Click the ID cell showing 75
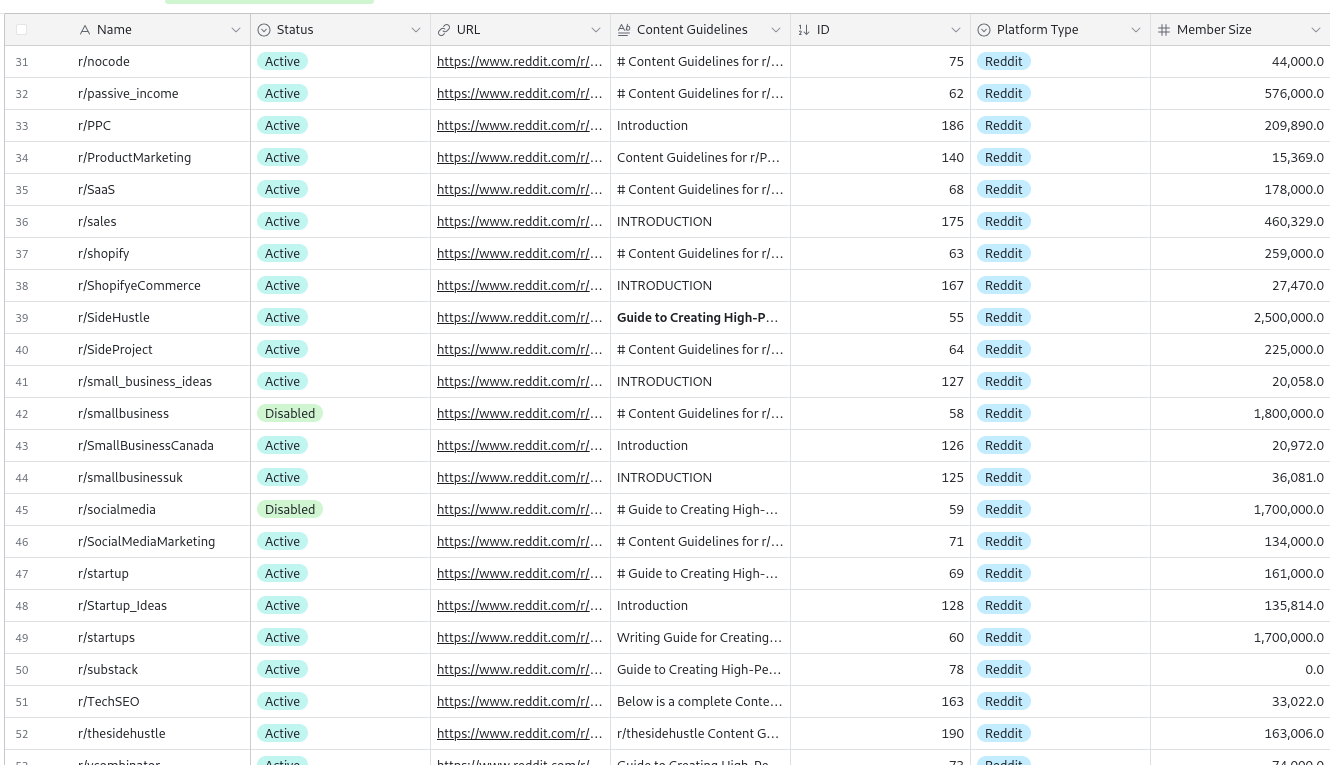This screenshot has height=765, width=1330. point(880,62)
